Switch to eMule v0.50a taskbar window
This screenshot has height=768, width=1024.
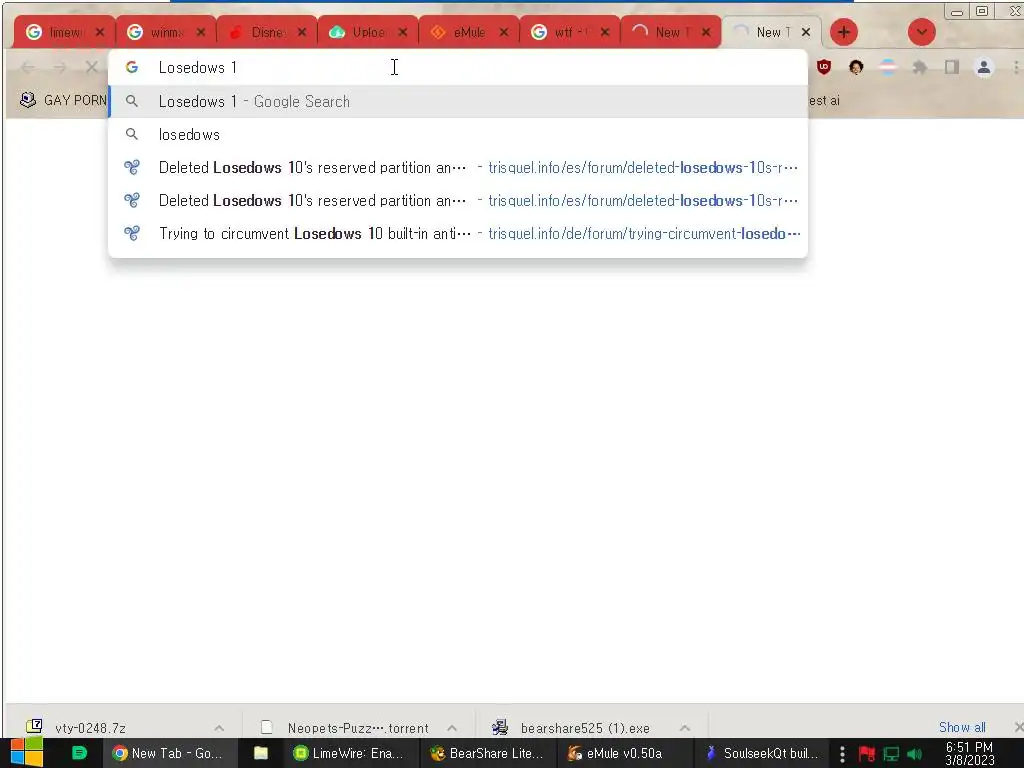[624, 753]
